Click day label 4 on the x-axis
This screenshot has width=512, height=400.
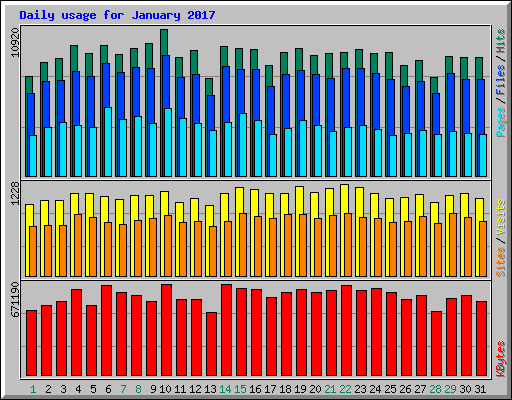[x=78, y=389]
